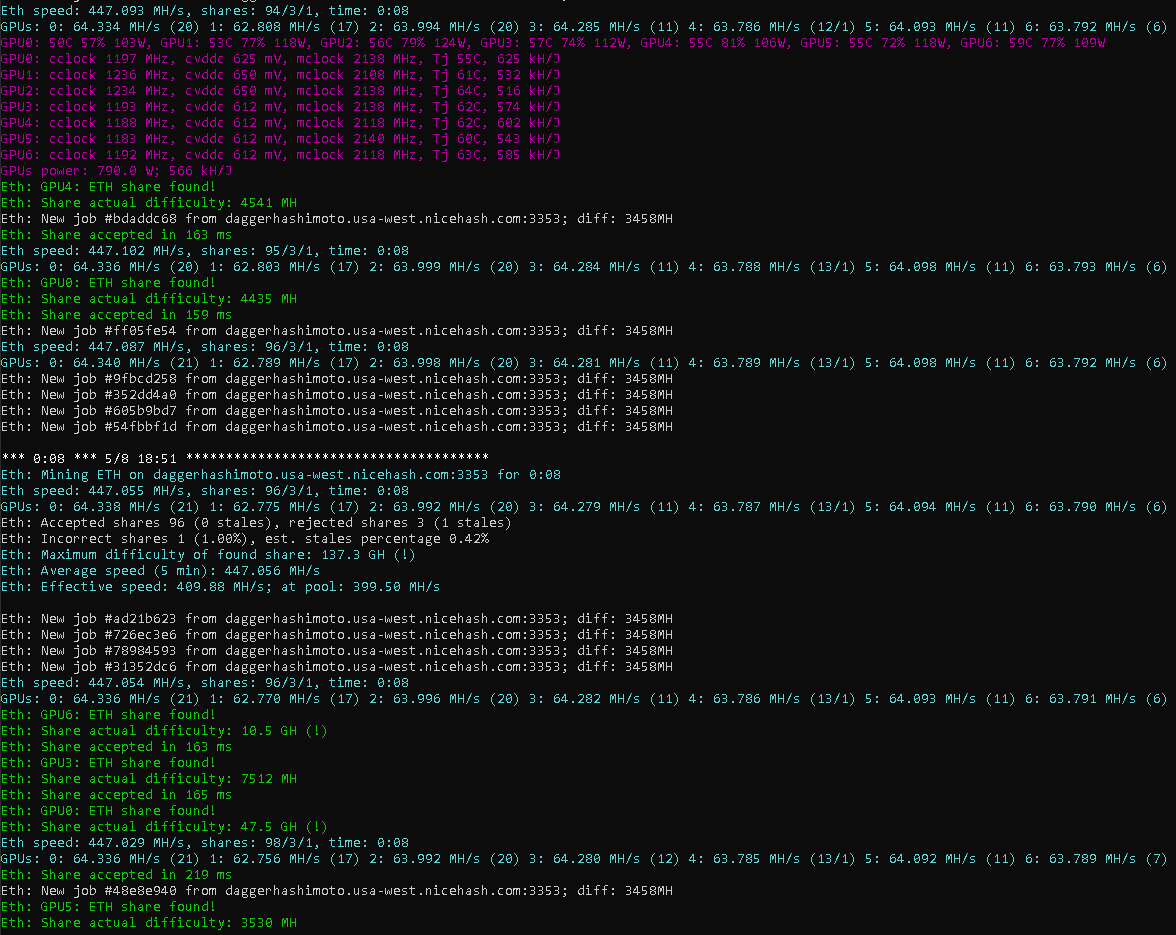Click the 'GPU6: 59C 77% 109W' temperature reading
This screenshot has width=1176, height=935.
pos(1033,43)
